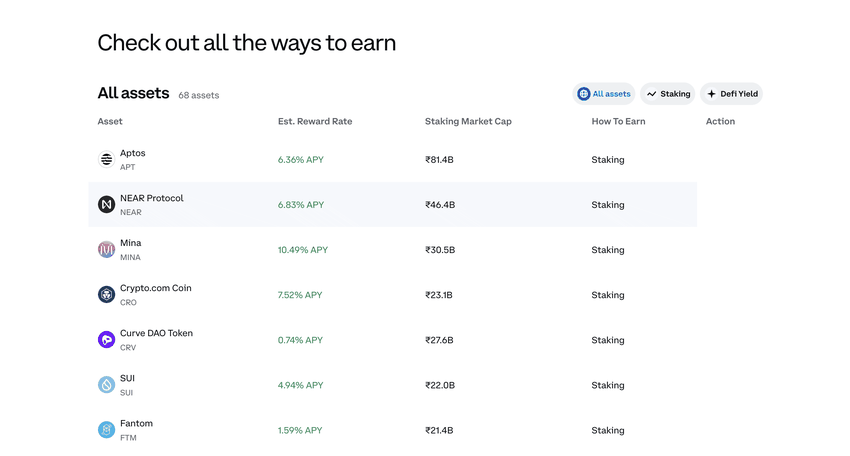
Task: Switch to the Defi Yield filter
Action: tap(732, 94)
